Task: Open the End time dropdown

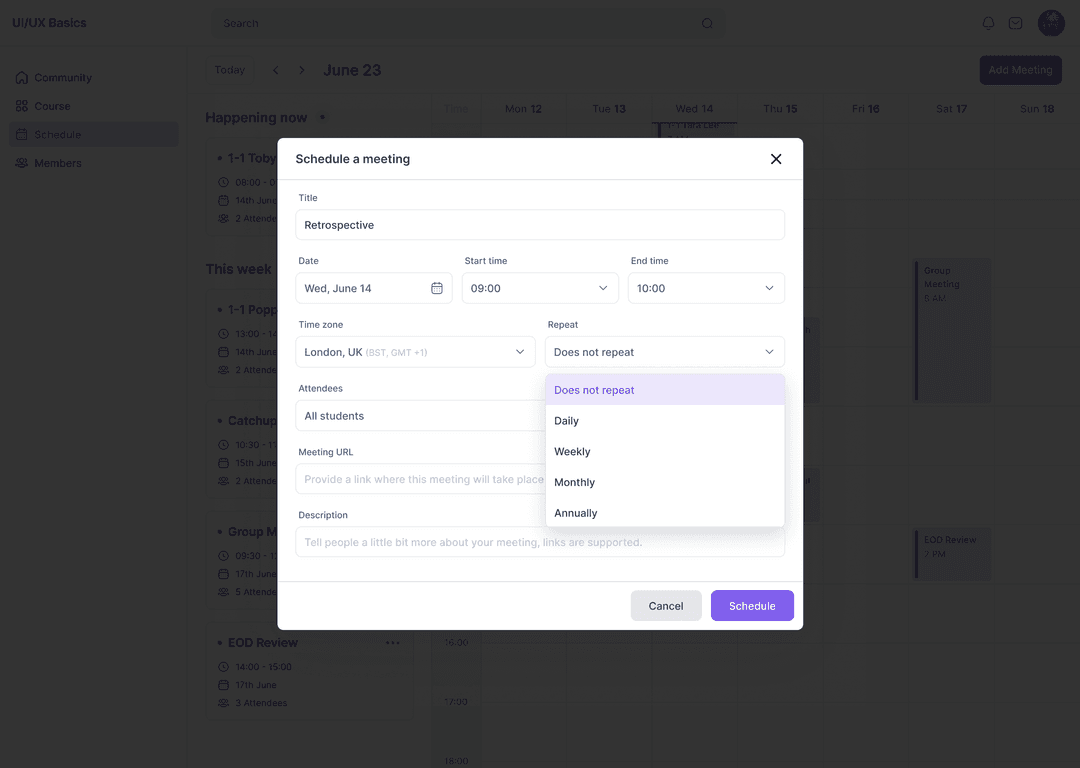Action: tap(706, 288)
